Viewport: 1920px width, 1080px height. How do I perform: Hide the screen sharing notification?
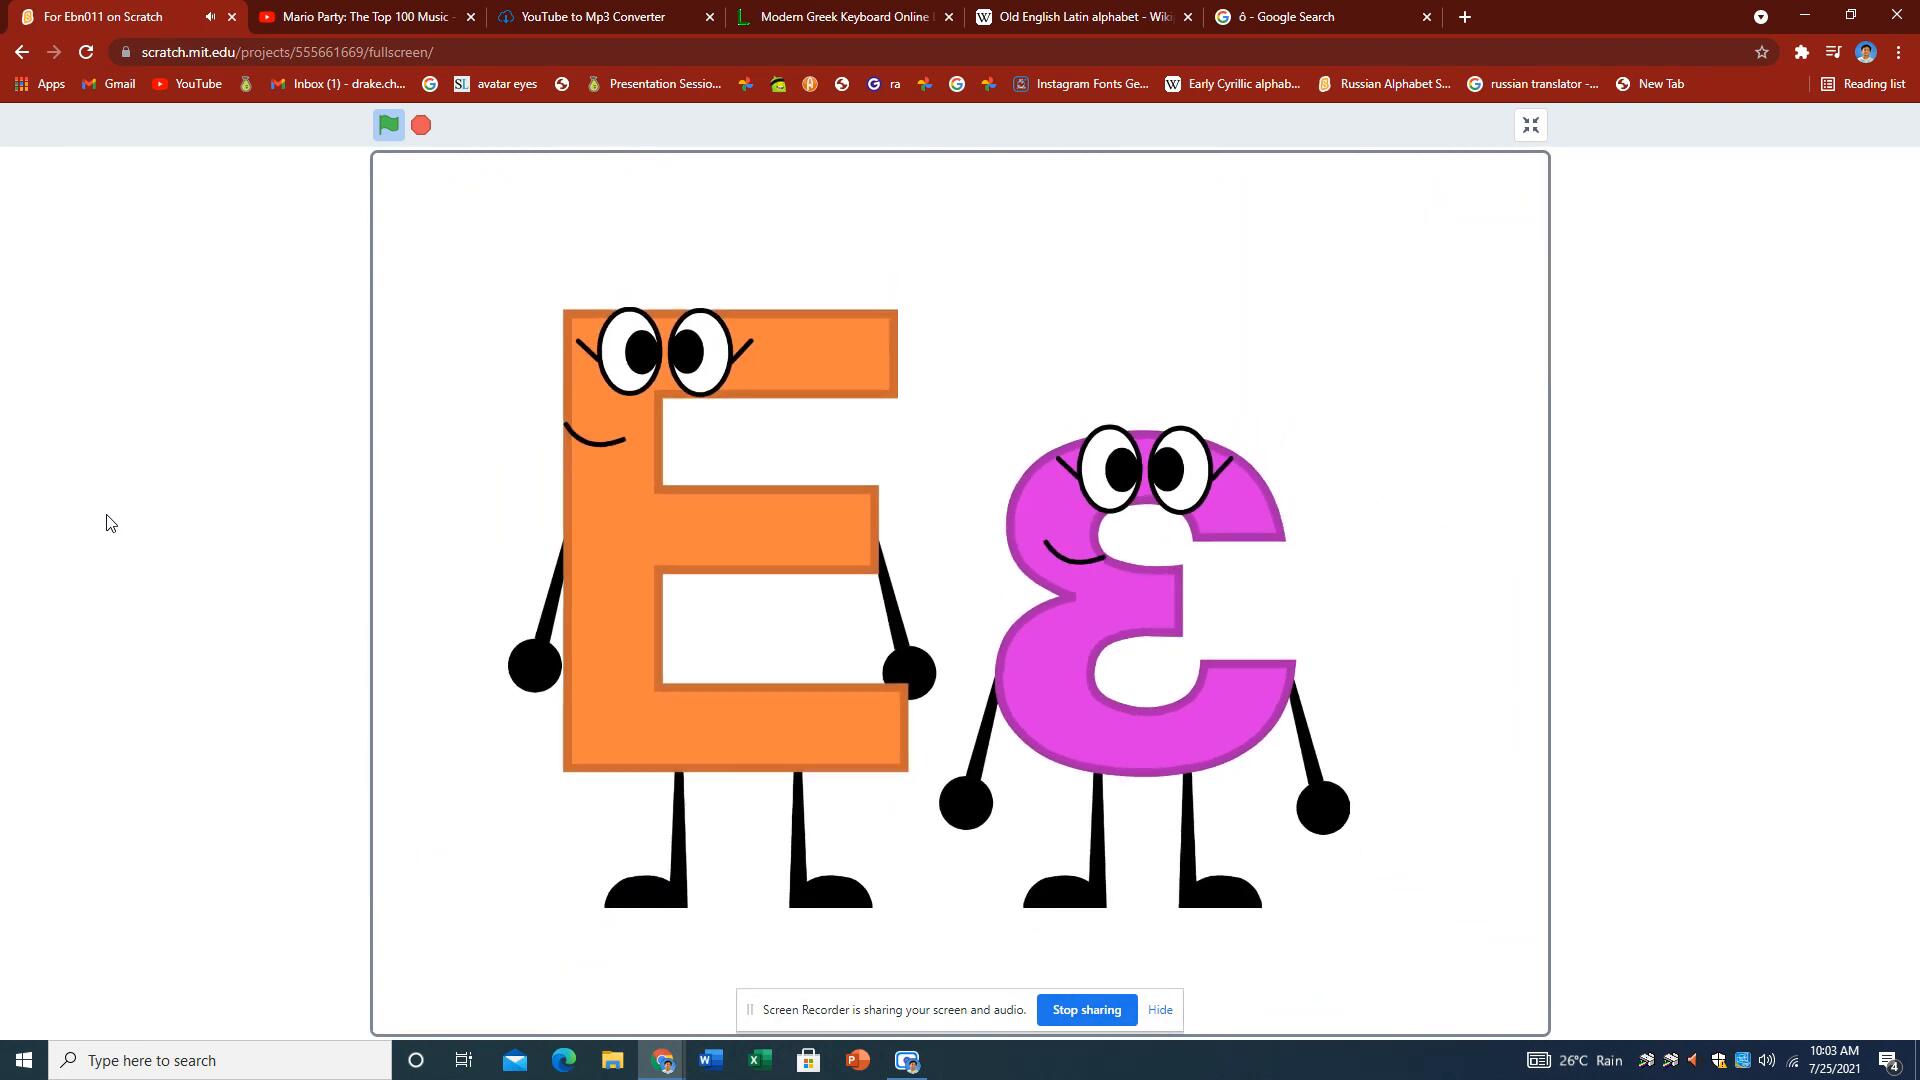[x=1160, y=1010]
